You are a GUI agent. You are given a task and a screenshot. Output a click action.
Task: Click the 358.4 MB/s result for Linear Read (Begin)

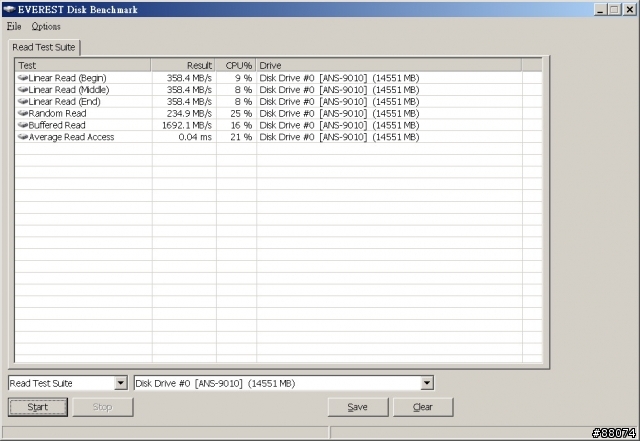189,78
